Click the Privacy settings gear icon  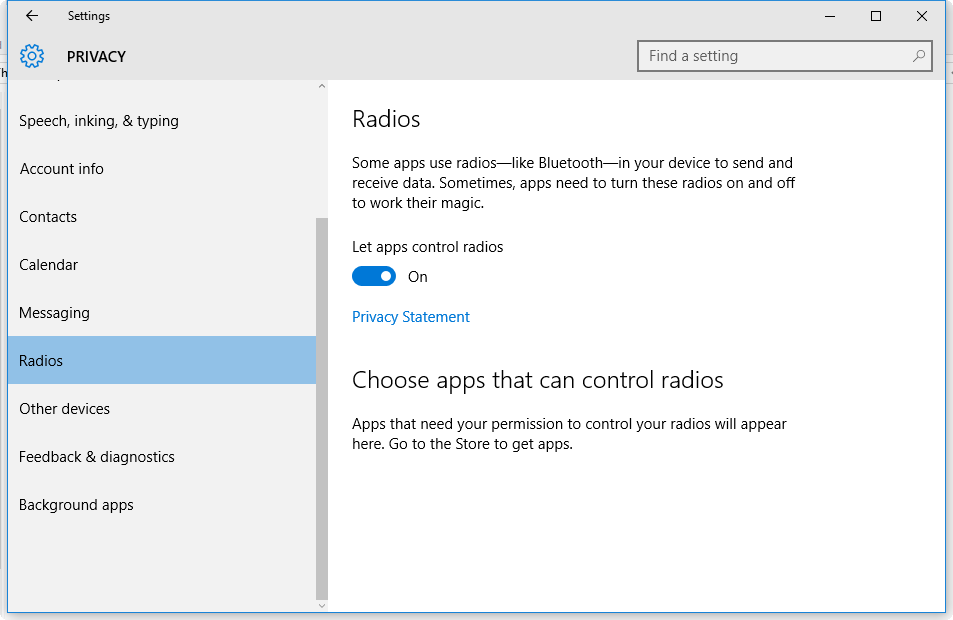(32, 56)
